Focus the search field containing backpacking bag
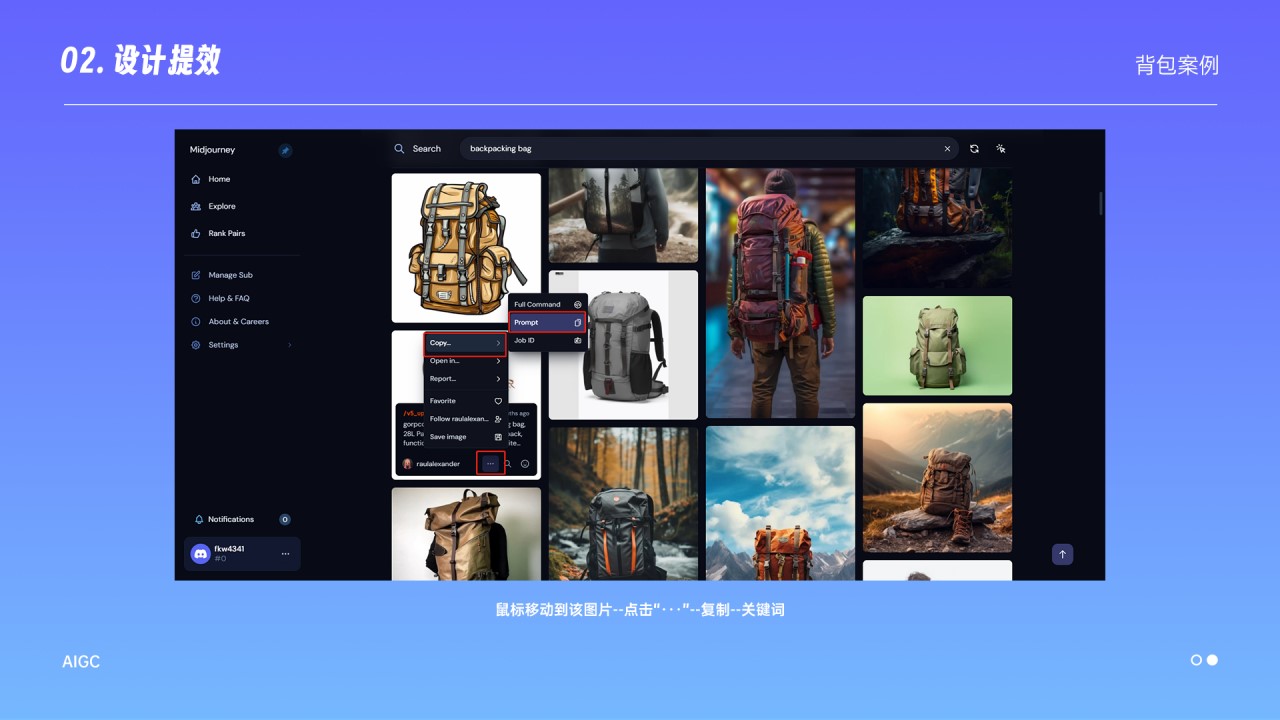Viewport: 1280px width, 720px height. click(708, 148)
